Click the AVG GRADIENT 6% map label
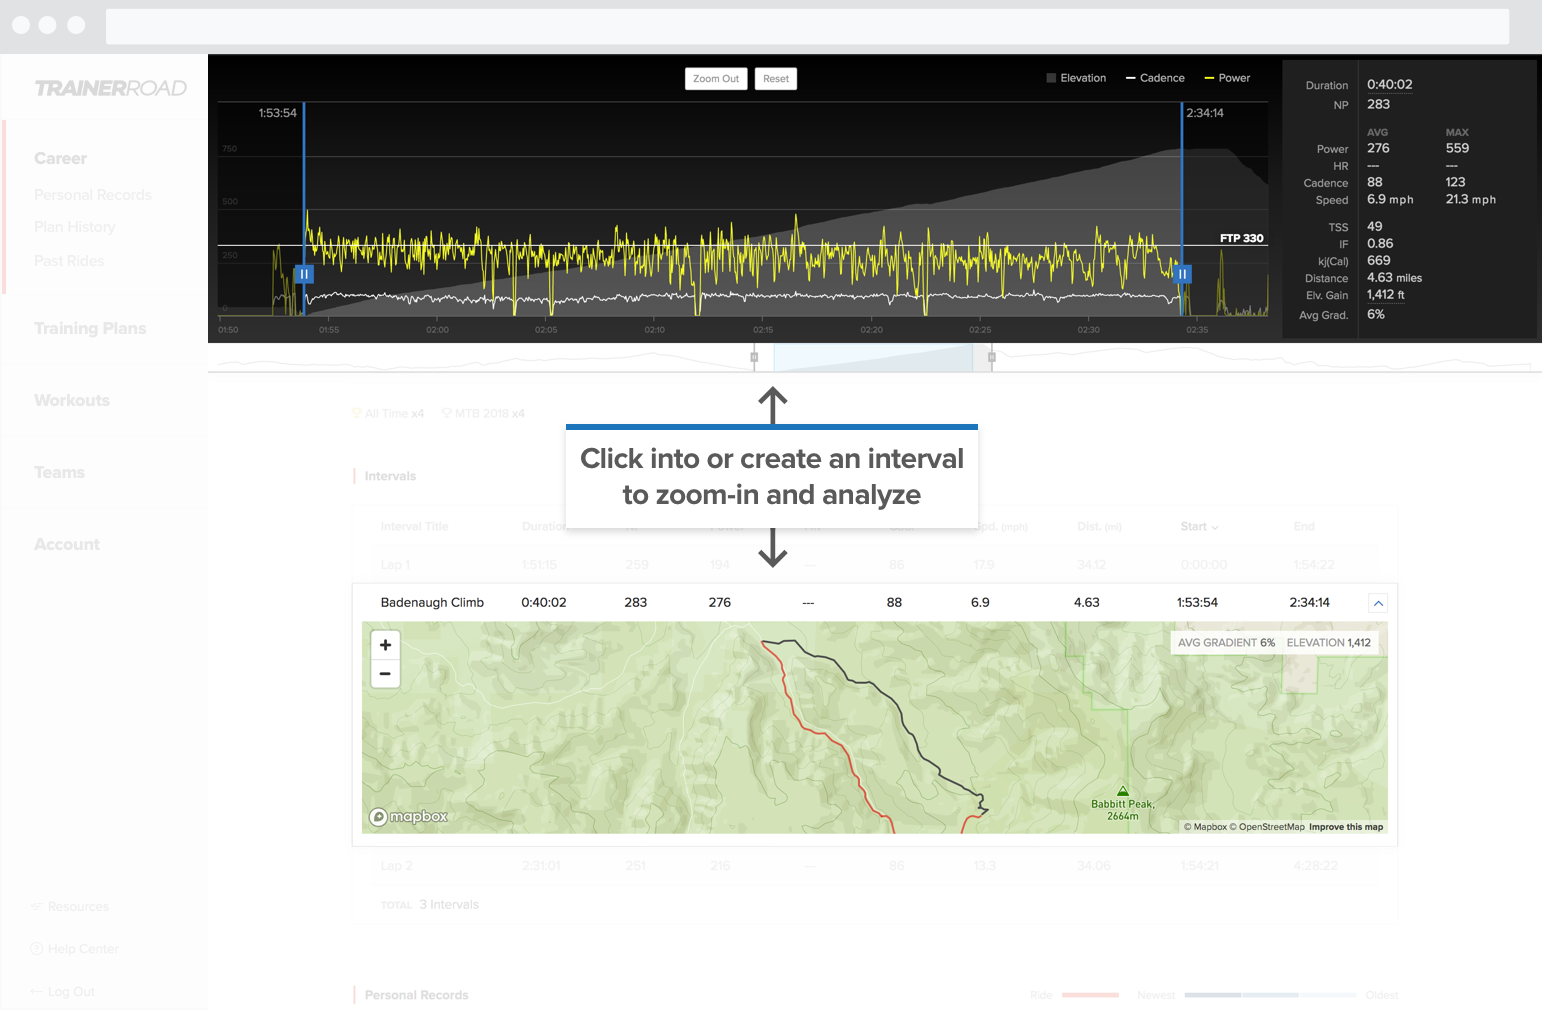Image resolution: width=1542 pixels, height=1010 pixels. point(1226,643)
